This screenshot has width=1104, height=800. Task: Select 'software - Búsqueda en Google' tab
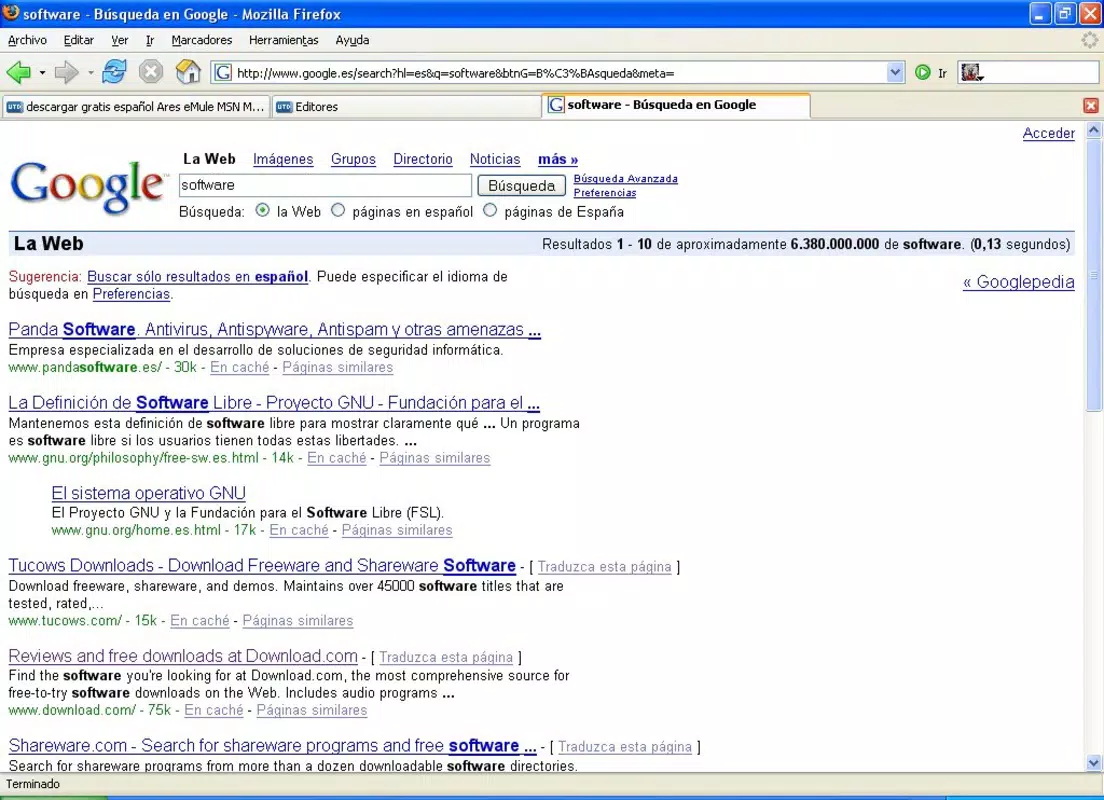click(x=676, y=105)
